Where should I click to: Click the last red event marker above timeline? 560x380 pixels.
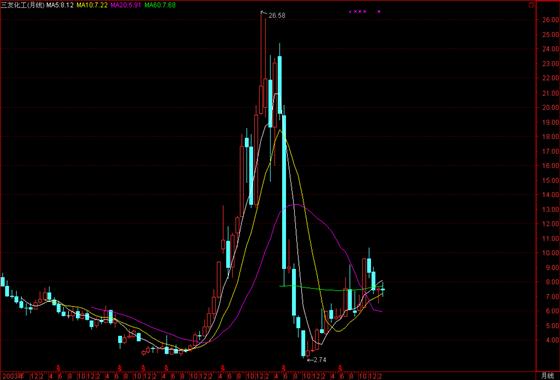pyautogui.click(x=341, y=367)
